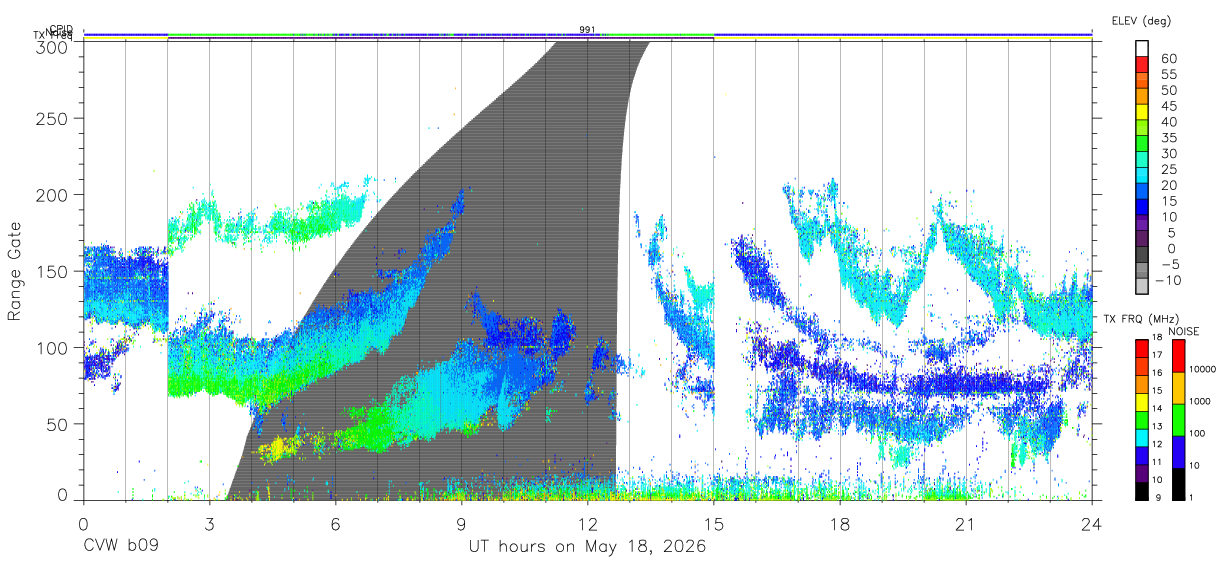1228x567 pixels.
Task: Click the white top swatch above elevation 60
Action: pos(1142,49)
